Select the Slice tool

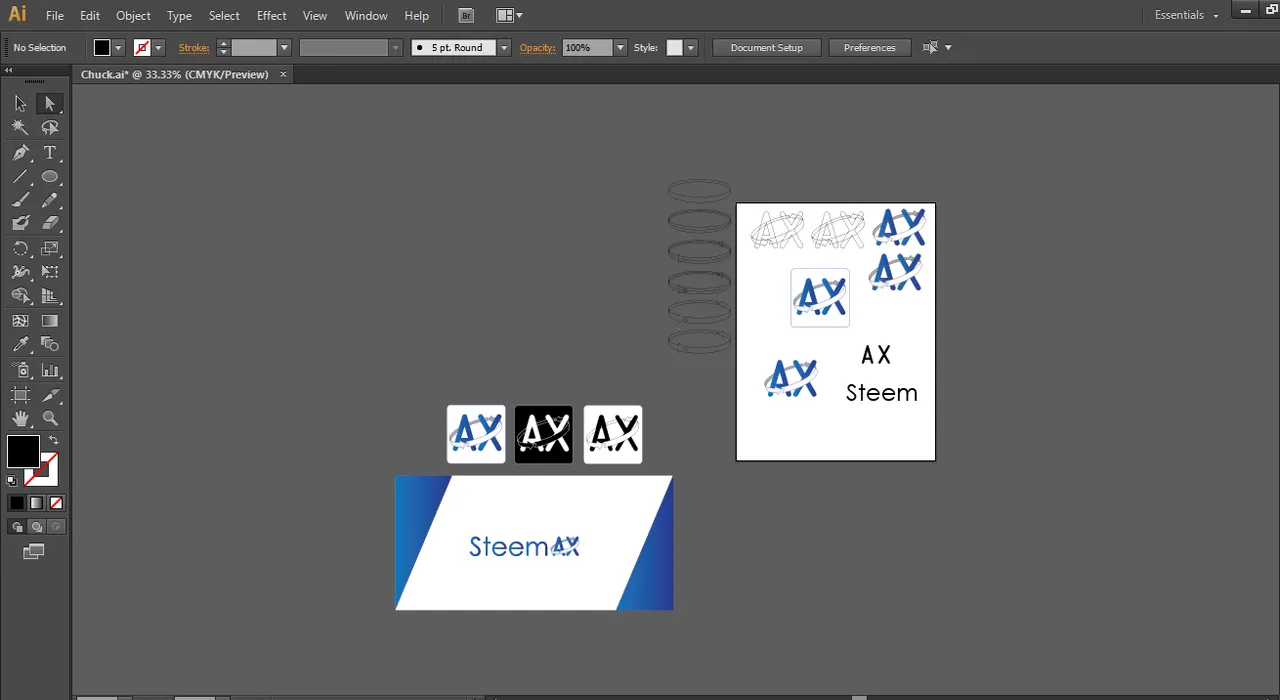pos(50,395)
